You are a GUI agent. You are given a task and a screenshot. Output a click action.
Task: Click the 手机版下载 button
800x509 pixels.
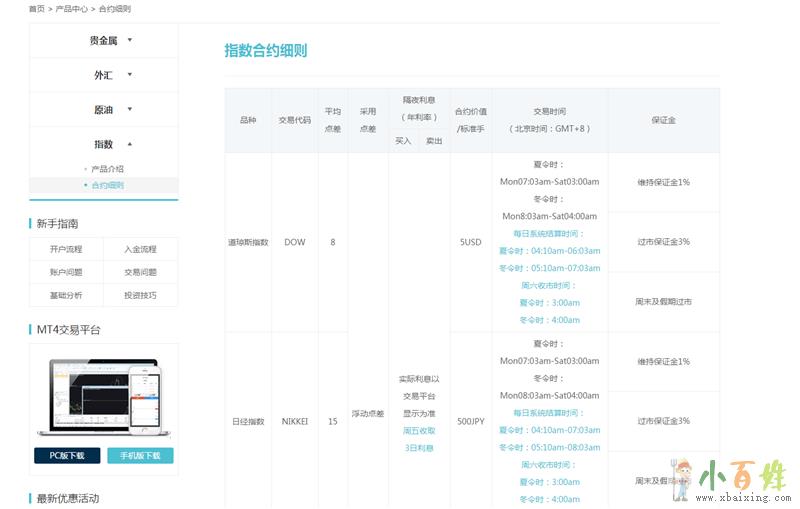[x=140, y=456]
